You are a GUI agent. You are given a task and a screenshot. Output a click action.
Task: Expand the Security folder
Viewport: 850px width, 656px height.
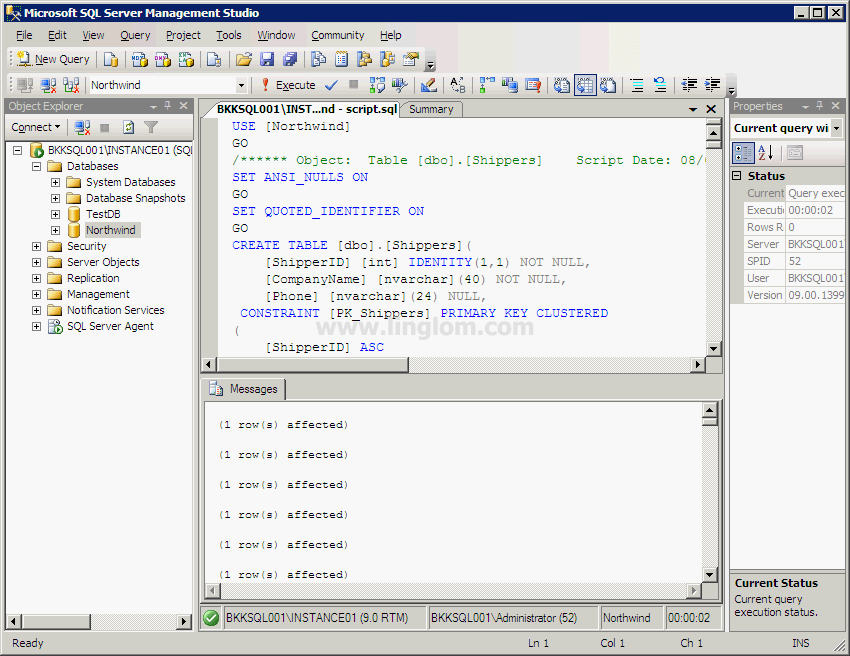pyautogui.click(x=36, y=246)
